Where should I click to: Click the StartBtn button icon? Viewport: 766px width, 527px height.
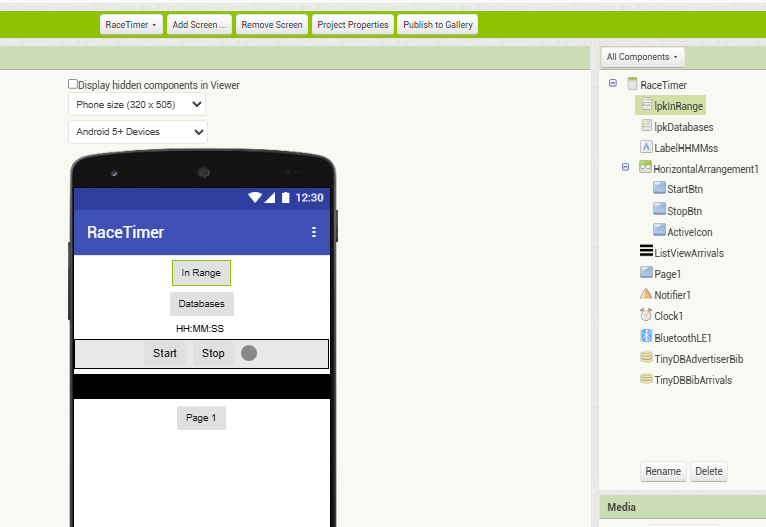point(659,188)
